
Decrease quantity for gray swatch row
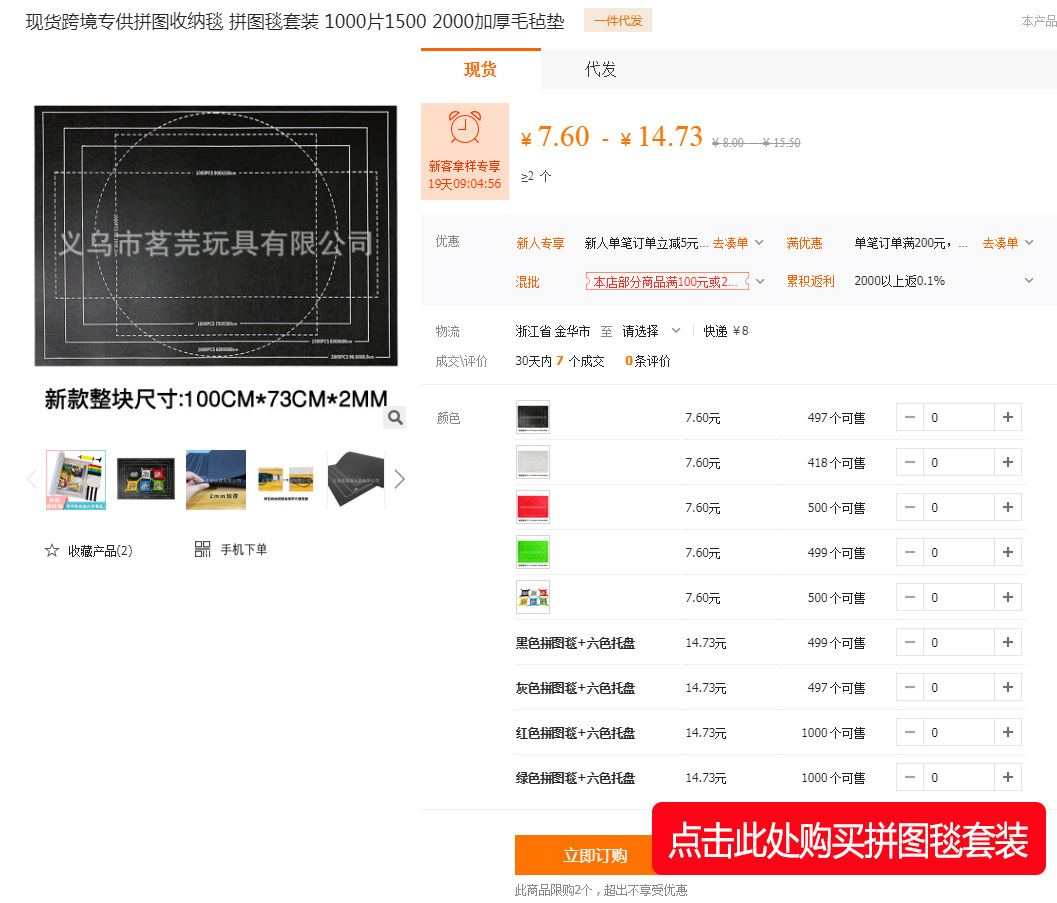click(x=909, y=462)
